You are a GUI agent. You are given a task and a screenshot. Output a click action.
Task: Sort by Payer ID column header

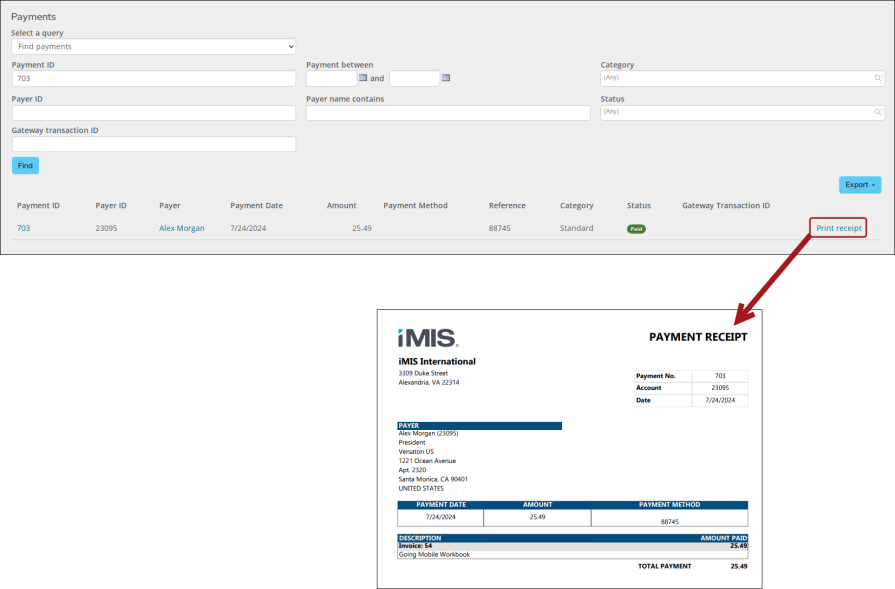click(111, 205)
